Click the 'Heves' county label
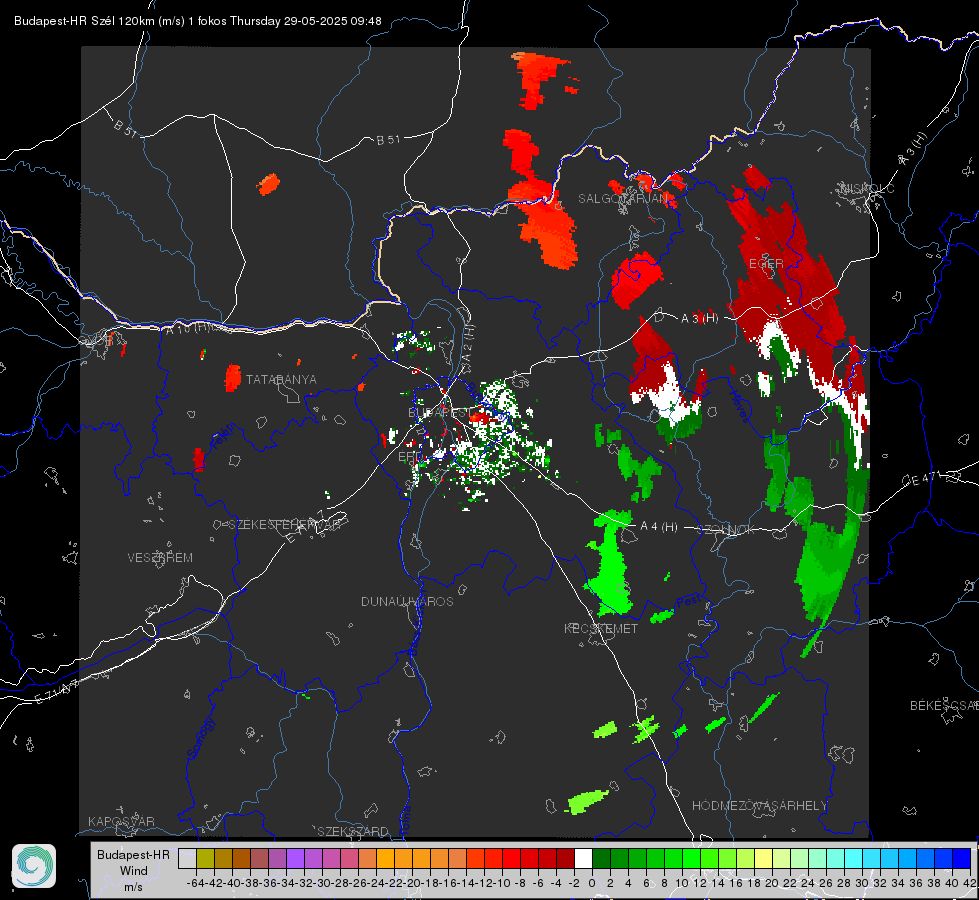Image resolution: width=979 pixels, height=900 pixels. [740, 405]
